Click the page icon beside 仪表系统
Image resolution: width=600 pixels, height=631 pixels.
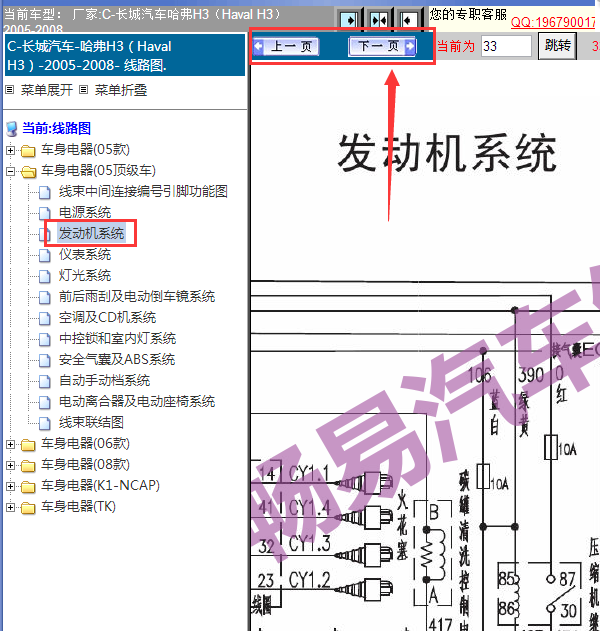click(x=45, y=255)
